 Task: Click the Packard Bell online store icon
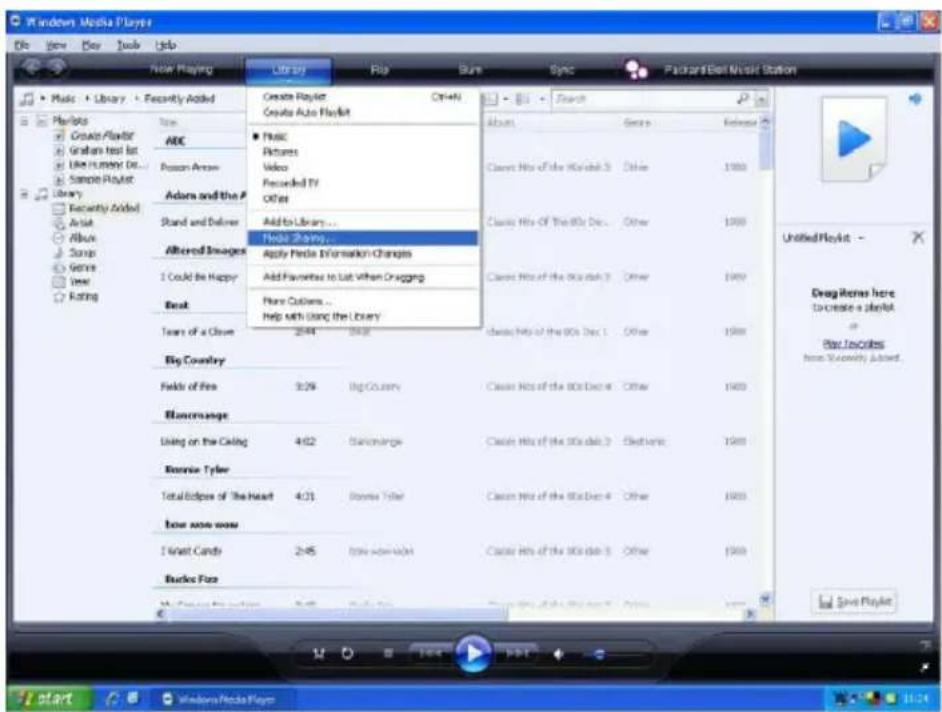coord(636,70)
